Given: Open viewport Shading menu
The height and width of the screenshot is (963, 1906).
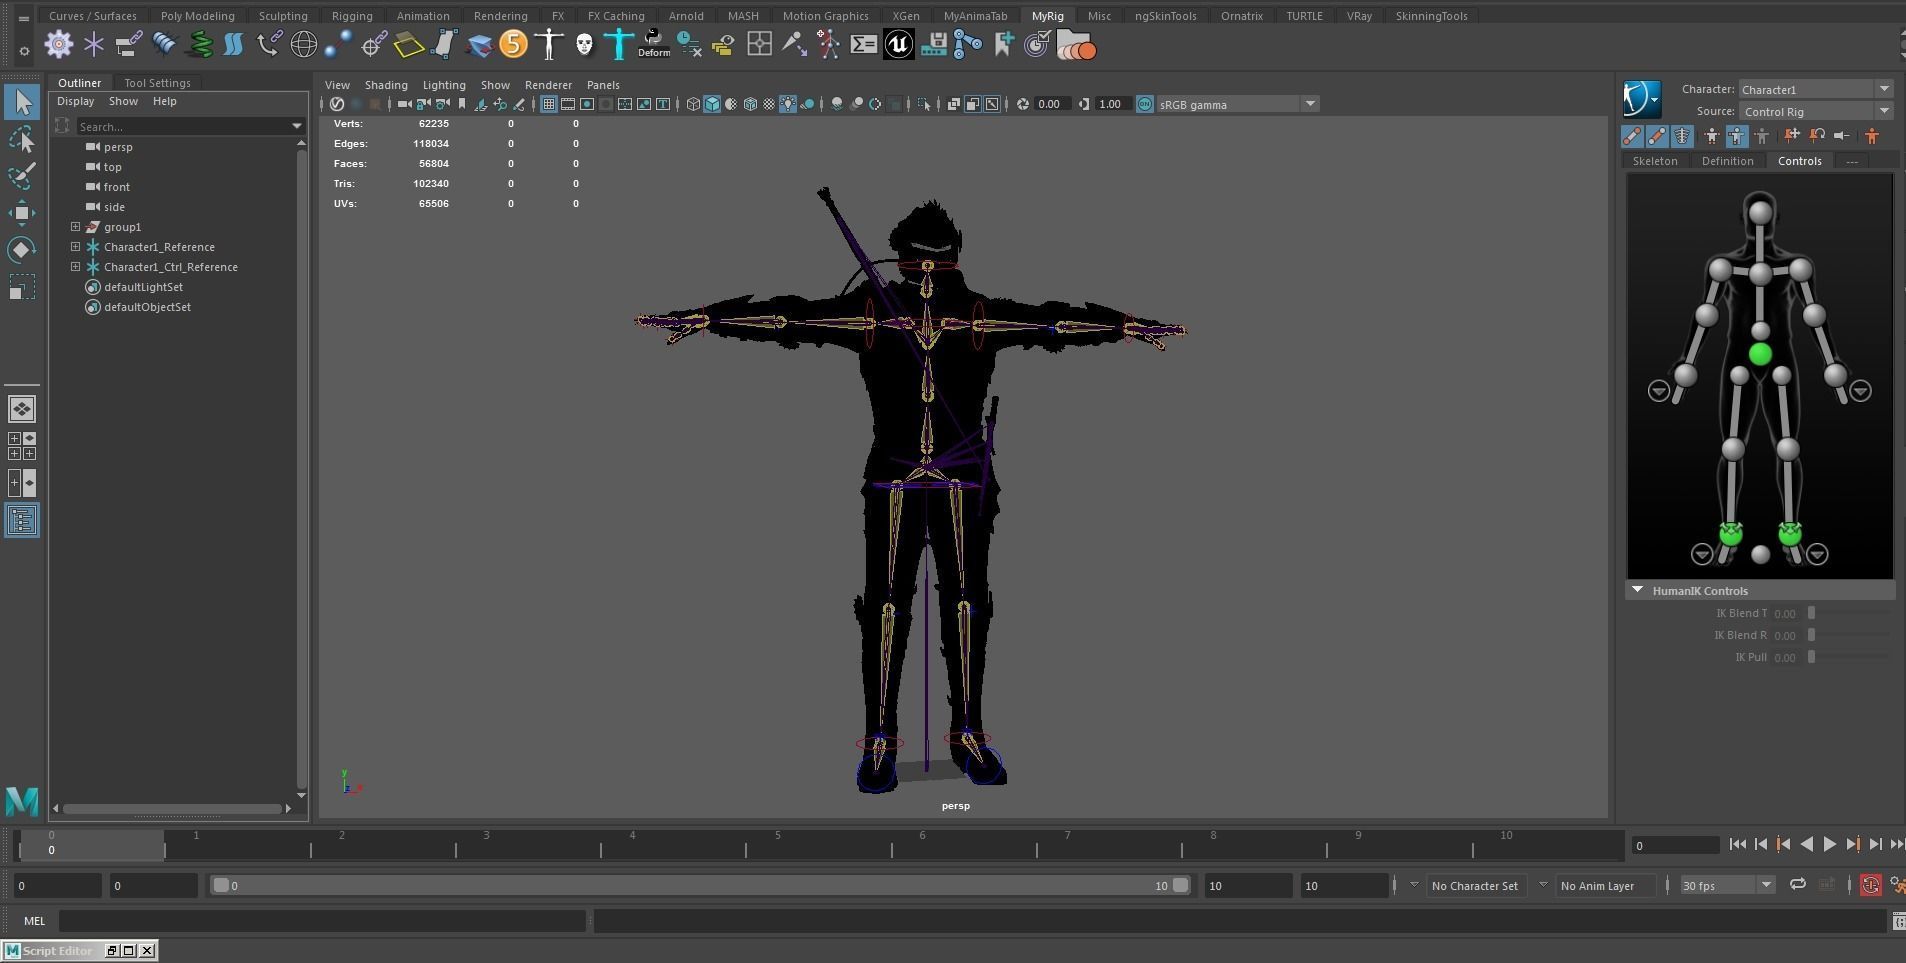Looking at the screenshot, I should (386, 85).
